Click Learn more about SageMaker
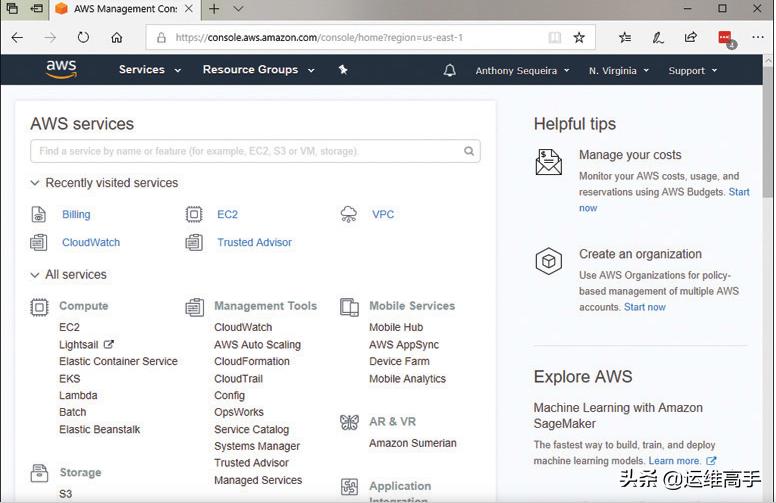The height and width of the screenshot is (503, 776). (x=674, y=460)
